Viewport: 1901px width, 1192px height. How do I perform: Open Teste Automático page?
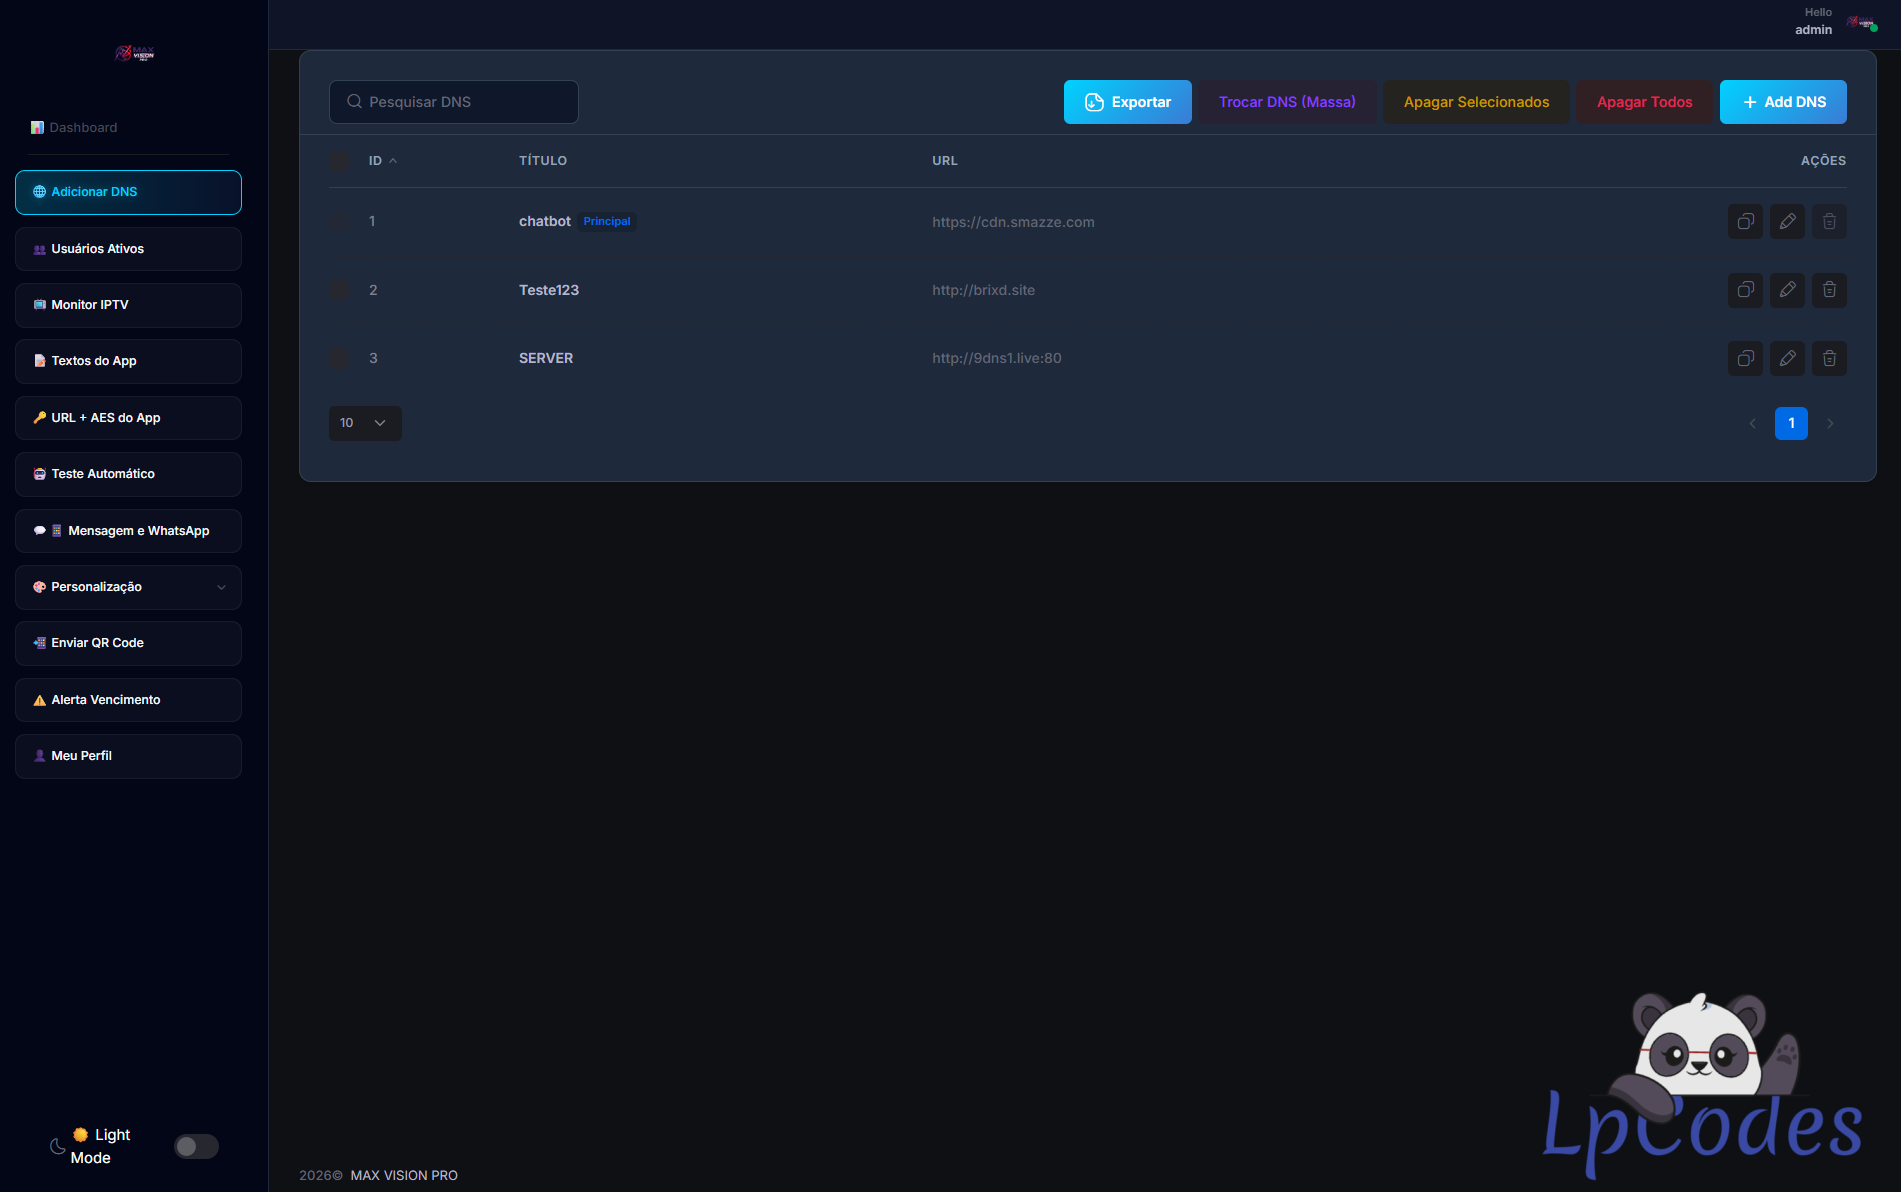click(x=128, y=474)
